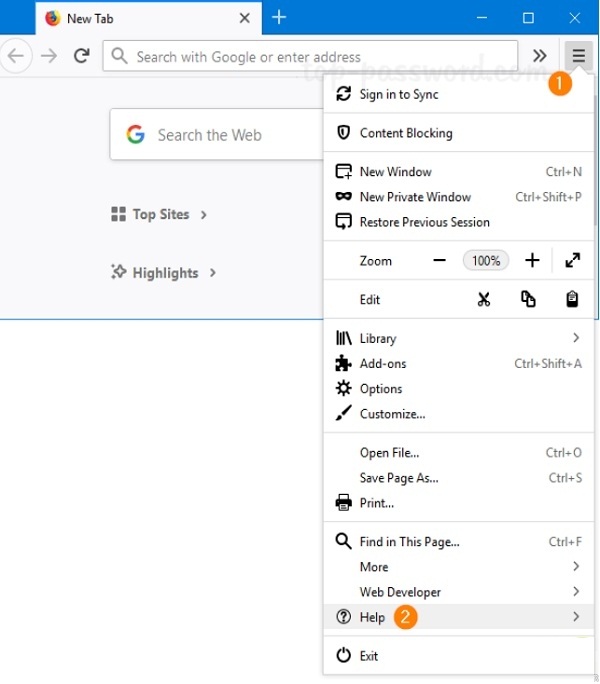The height and width of the screenshot is (684, 600).
Task: Click the Cut scissors icon
Action: [484, 299]
